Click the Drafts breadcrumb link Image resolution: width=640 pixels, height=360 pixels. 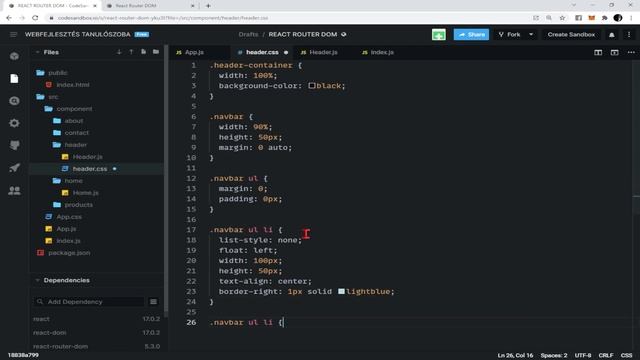pos(248,34)
